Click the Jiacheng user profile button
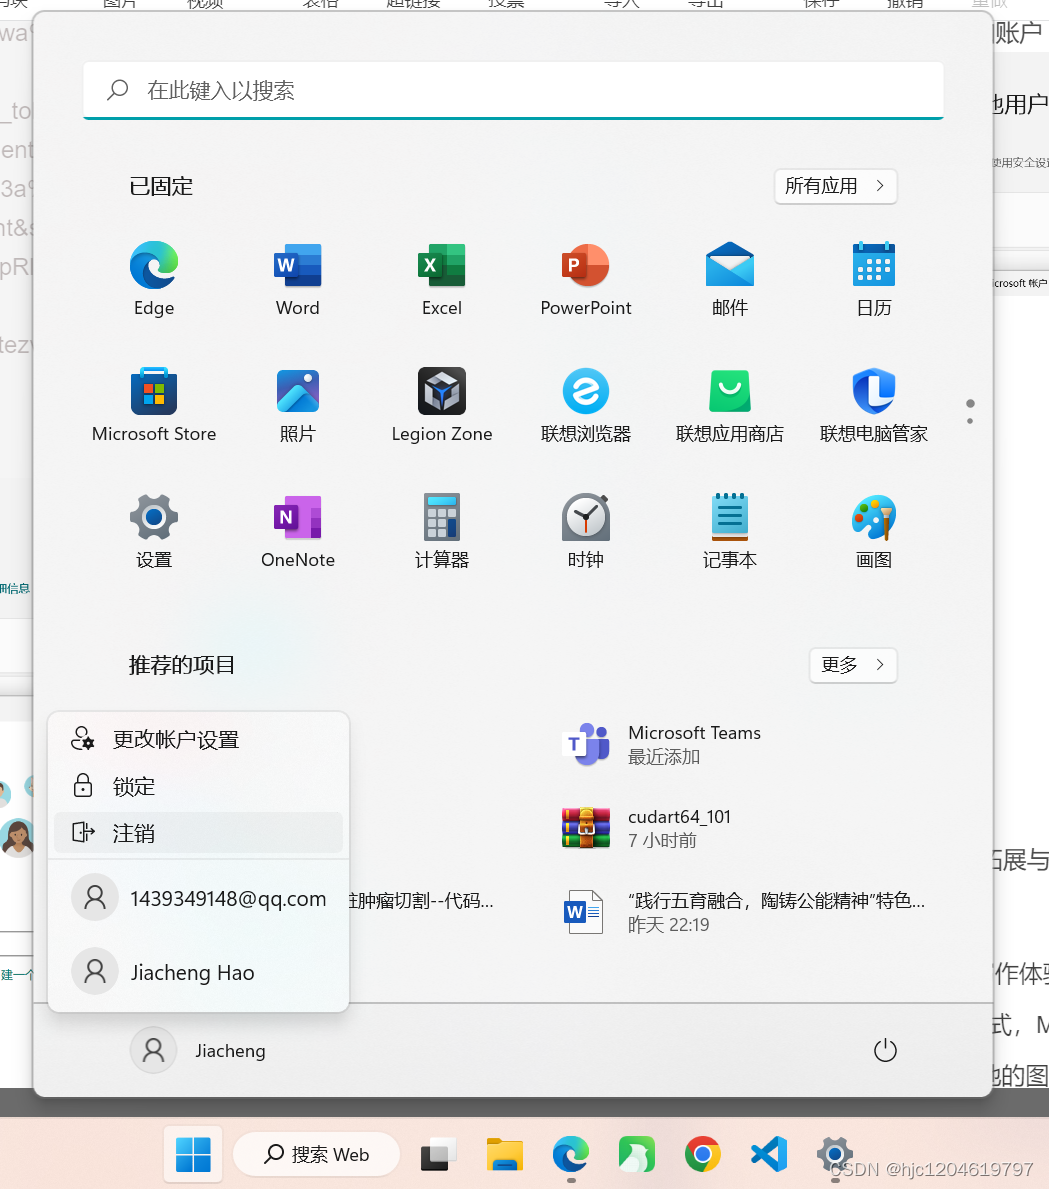Image resolution: width=1049 pixels, height=1189 pixels. [199, 1050]
